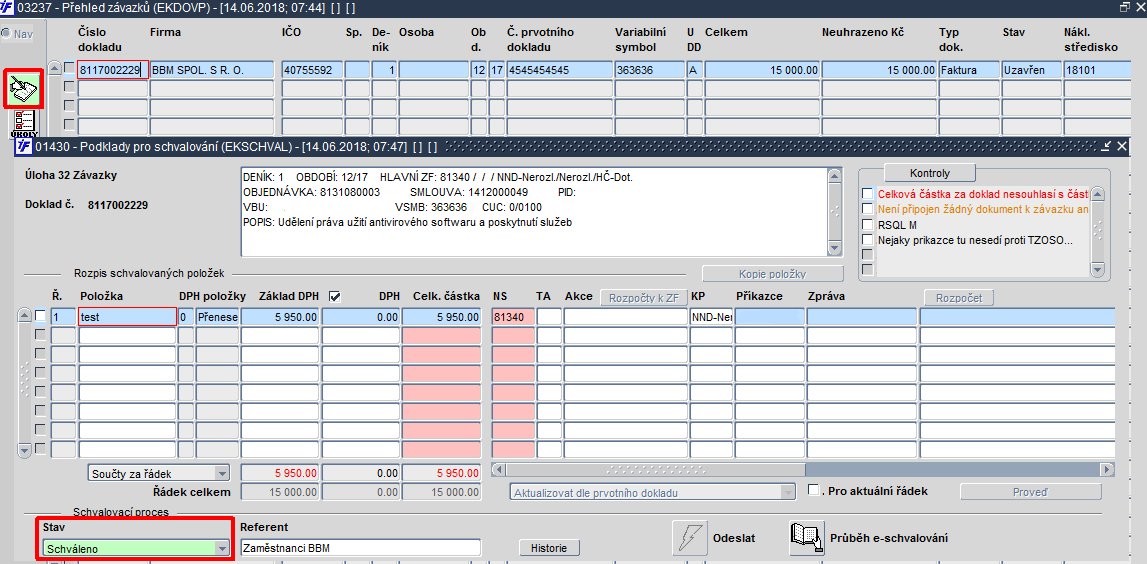Click the NS field 81340 in row 1
Image resolution: width=1147 pixels, height=564 pixels.
tap(514, 317)
